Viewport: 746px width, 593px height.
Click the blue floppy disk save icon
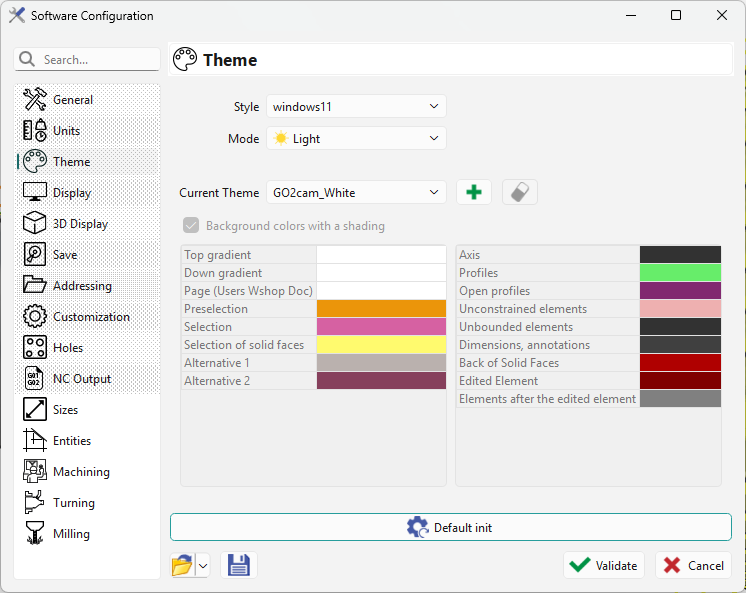[239, 565]
